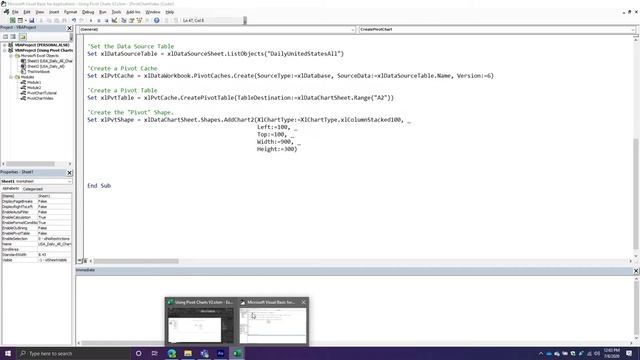Screen dimensions: 640x360
Task: Click StandardWidth property value 8.43
Action: coord(54,254)
